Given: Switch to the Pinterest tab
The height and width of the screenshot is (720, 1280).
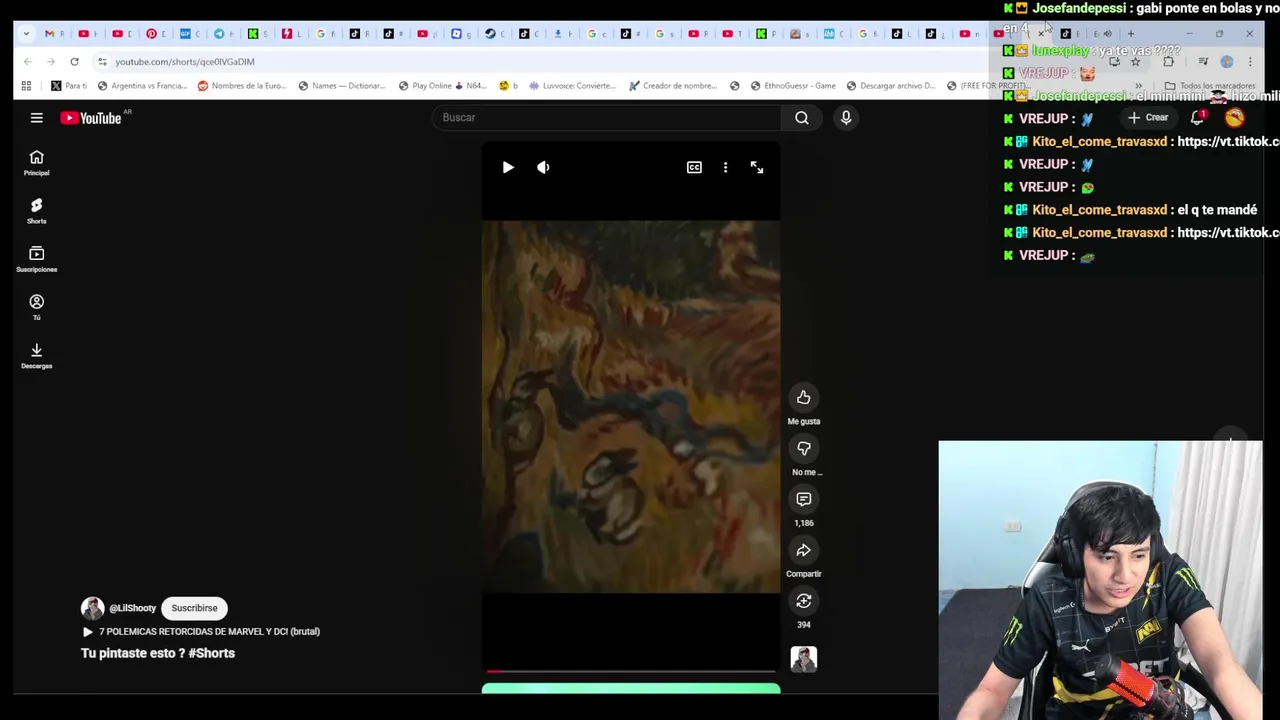Looking at the screenshot, I should (x=154, y=34).
